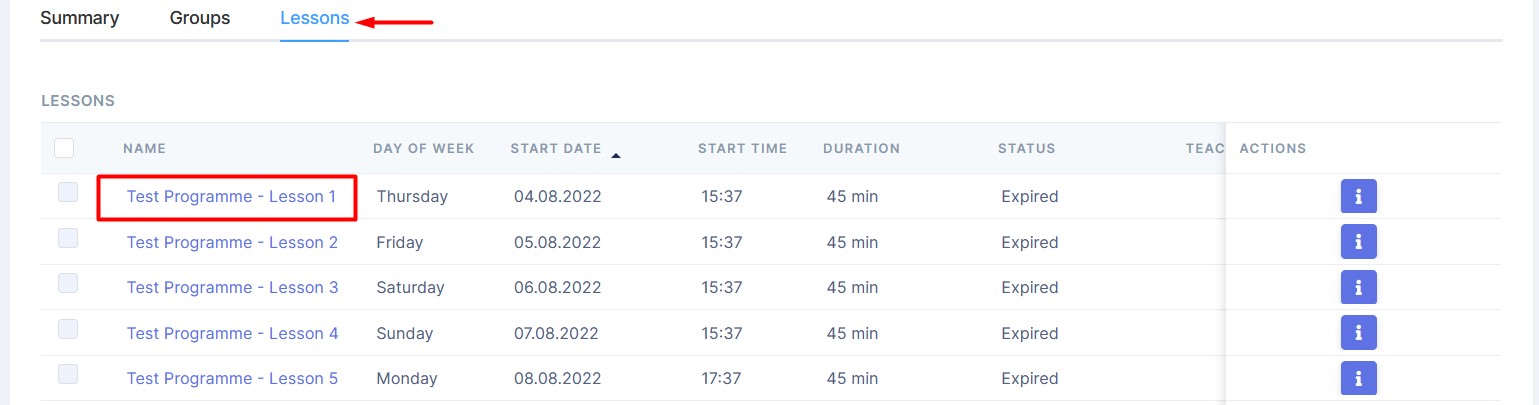
Task: Select the Lesson 1 row checkbox
Action: pos(68,193)
